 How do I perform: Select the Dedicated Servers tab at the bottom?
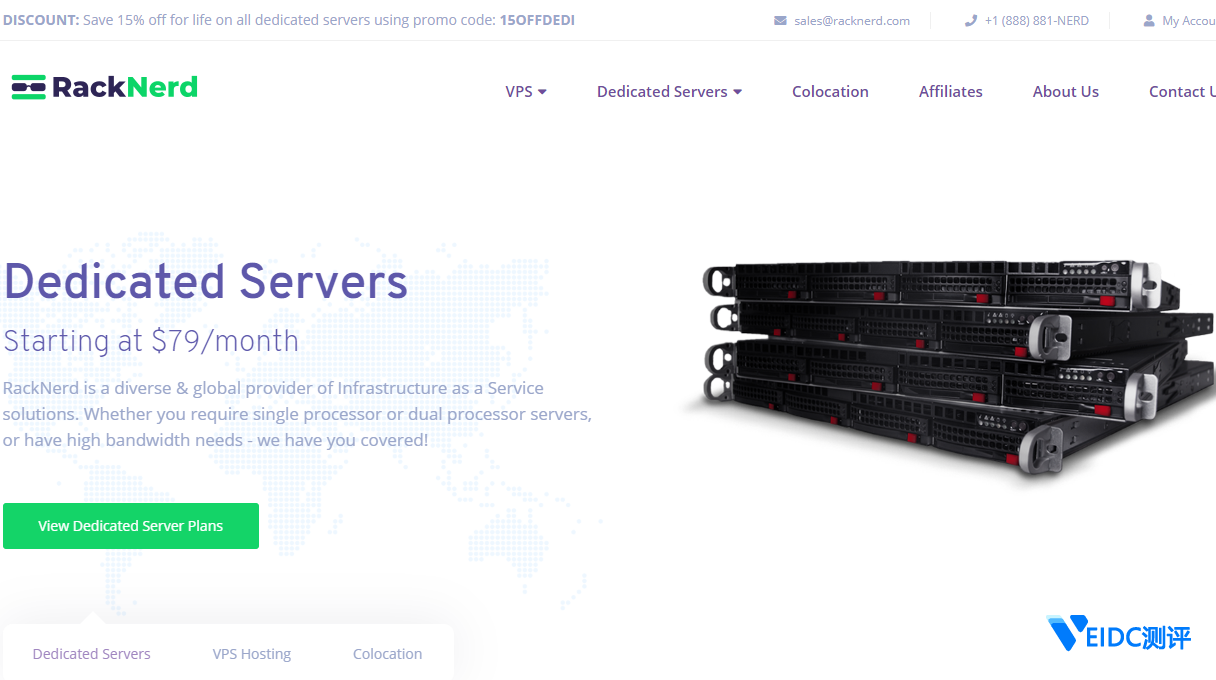tap(91, 654)
